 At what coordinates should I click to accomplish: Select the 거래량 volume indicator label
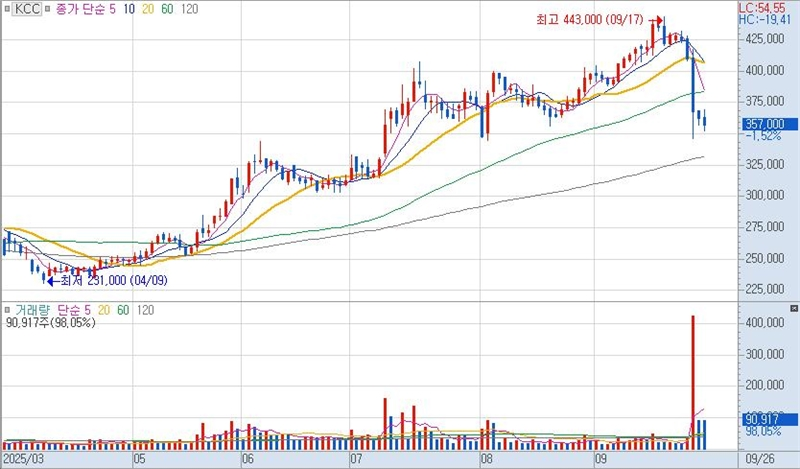[33, 311]
